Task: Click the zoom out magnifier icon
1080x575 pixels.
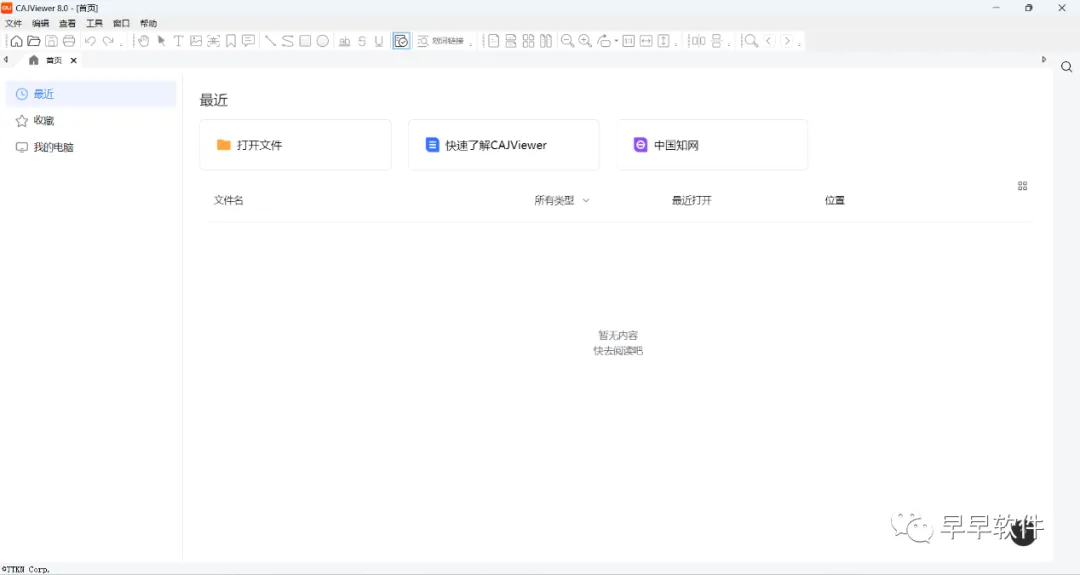Action: (567, 41)
